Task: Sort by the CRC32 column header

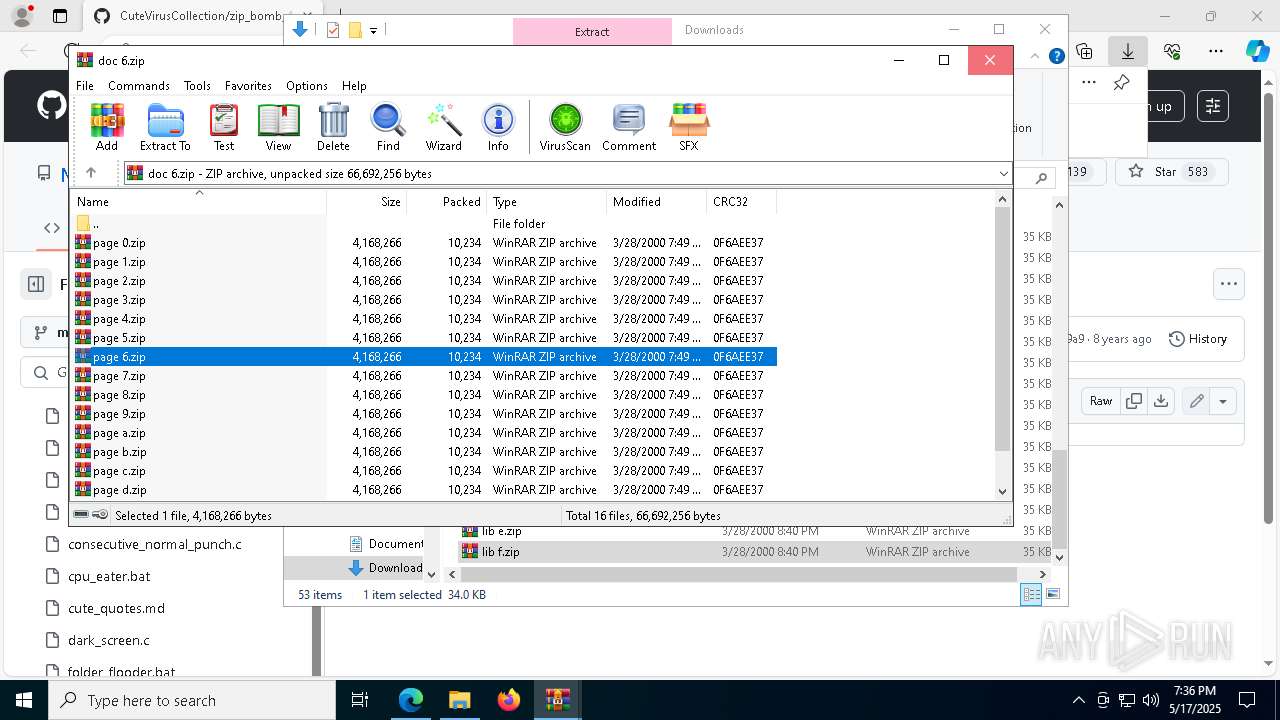Action: click(x=741, y=202)
